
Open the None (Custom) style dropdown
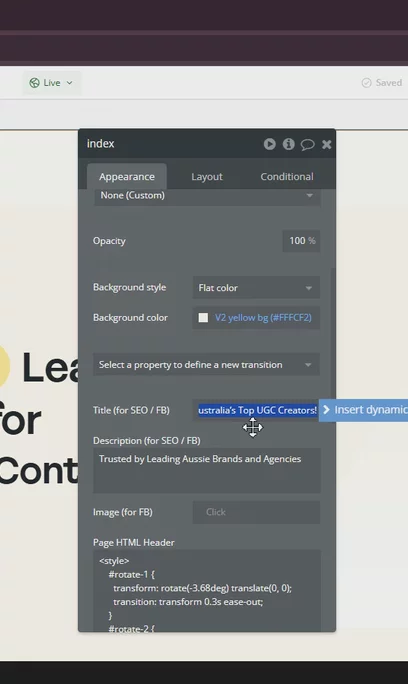pyautogui.click(x=206, y=196)
